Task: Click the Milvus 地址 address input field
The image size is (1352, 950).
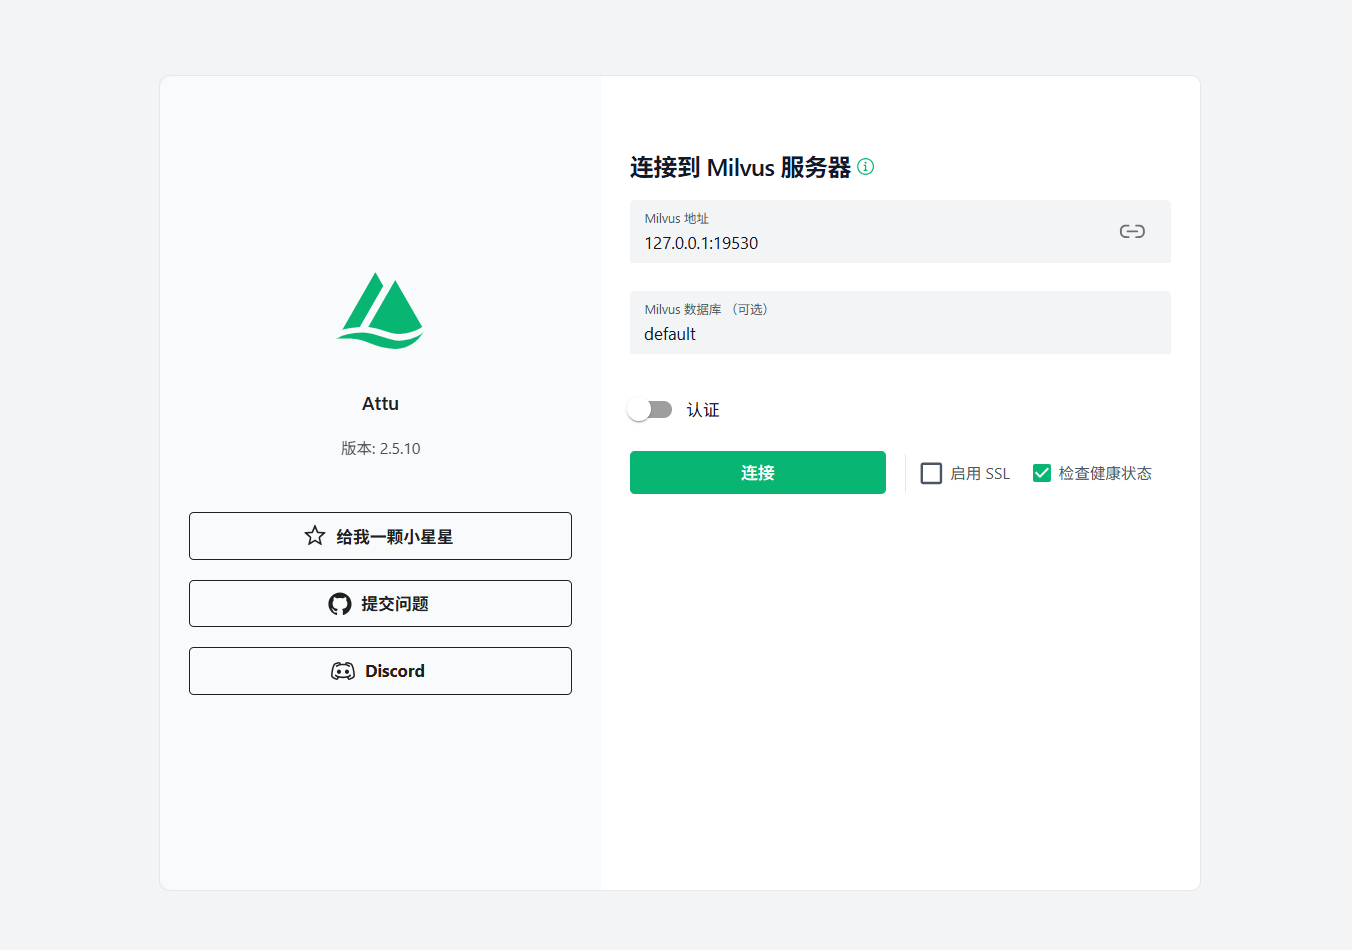Action: (900, 232)
